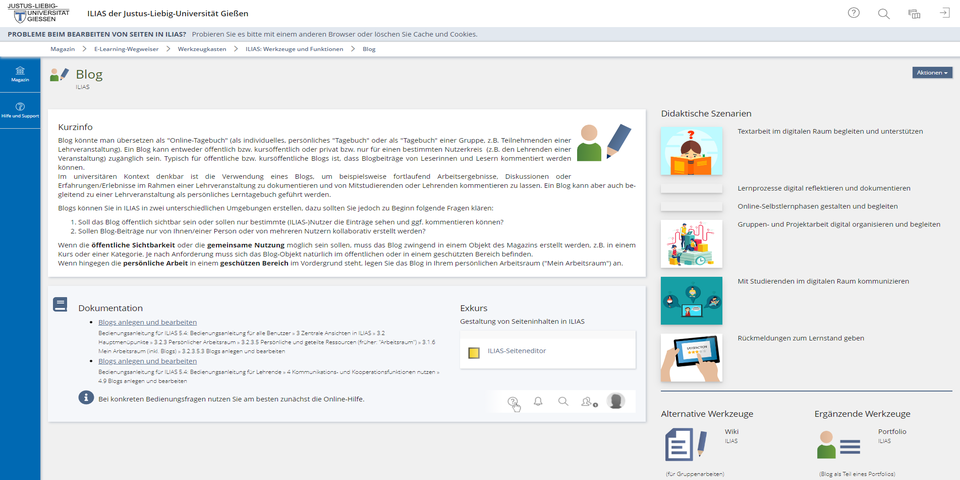Open Lernprozesse digital reflektieren scenario
The image size is (960, 480).
point(823,188)
